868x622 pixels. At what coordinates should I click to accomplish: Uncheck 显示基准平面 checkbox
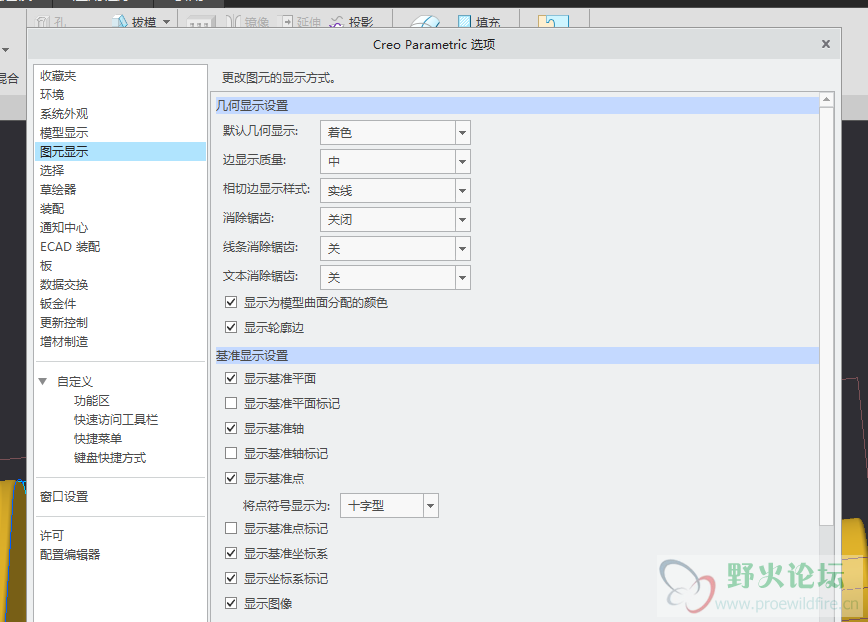pyautogui.click(x=231, y=378)
